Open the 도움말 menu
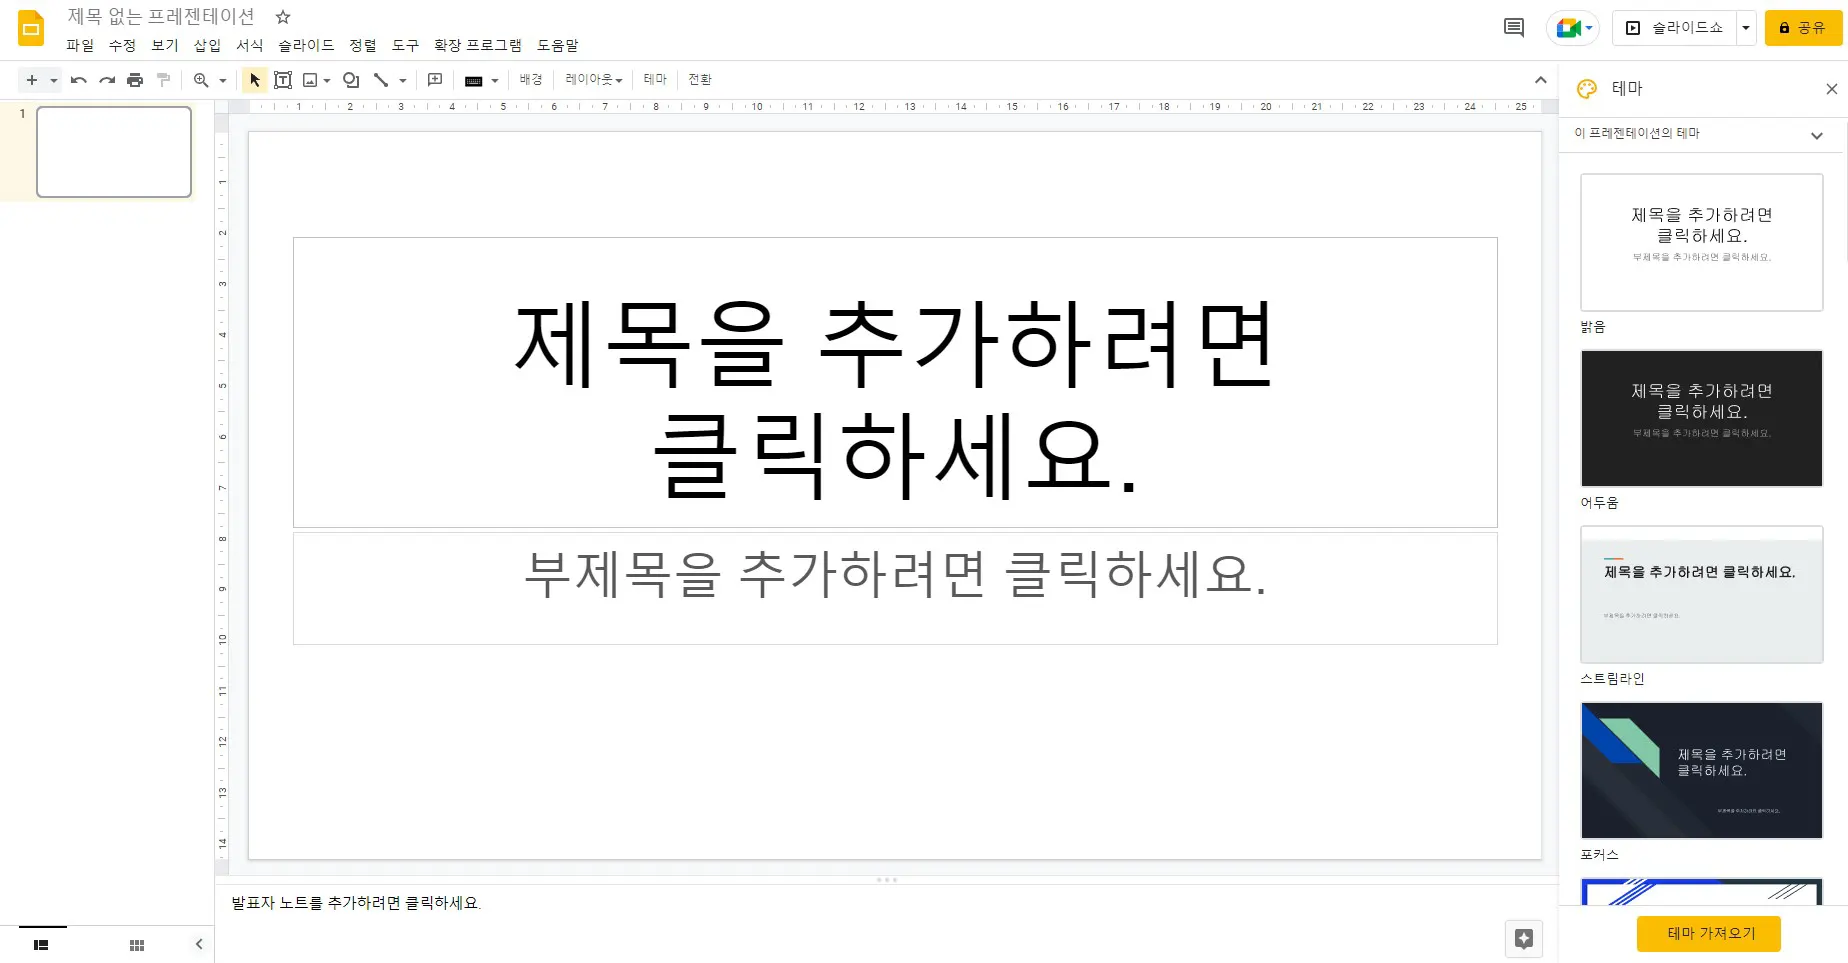The height and width of the screenshot is (963, 1848). [x=558, y=45]
